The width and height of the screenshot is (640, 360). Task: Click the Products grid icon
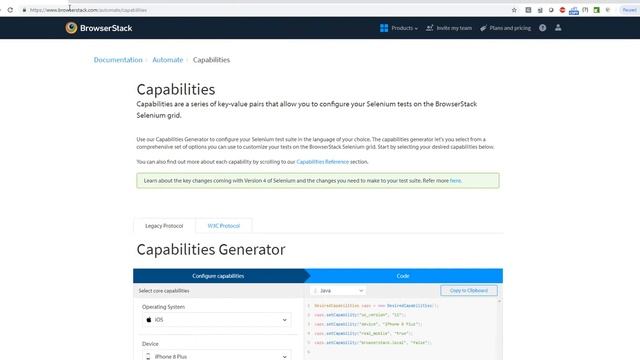[x=384, y=28]
